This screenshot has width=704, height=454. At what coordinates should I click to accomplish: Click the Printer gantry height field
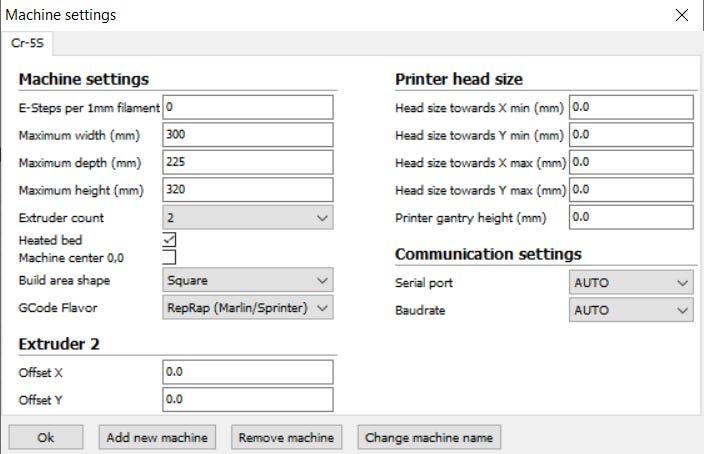pos(630,217)
